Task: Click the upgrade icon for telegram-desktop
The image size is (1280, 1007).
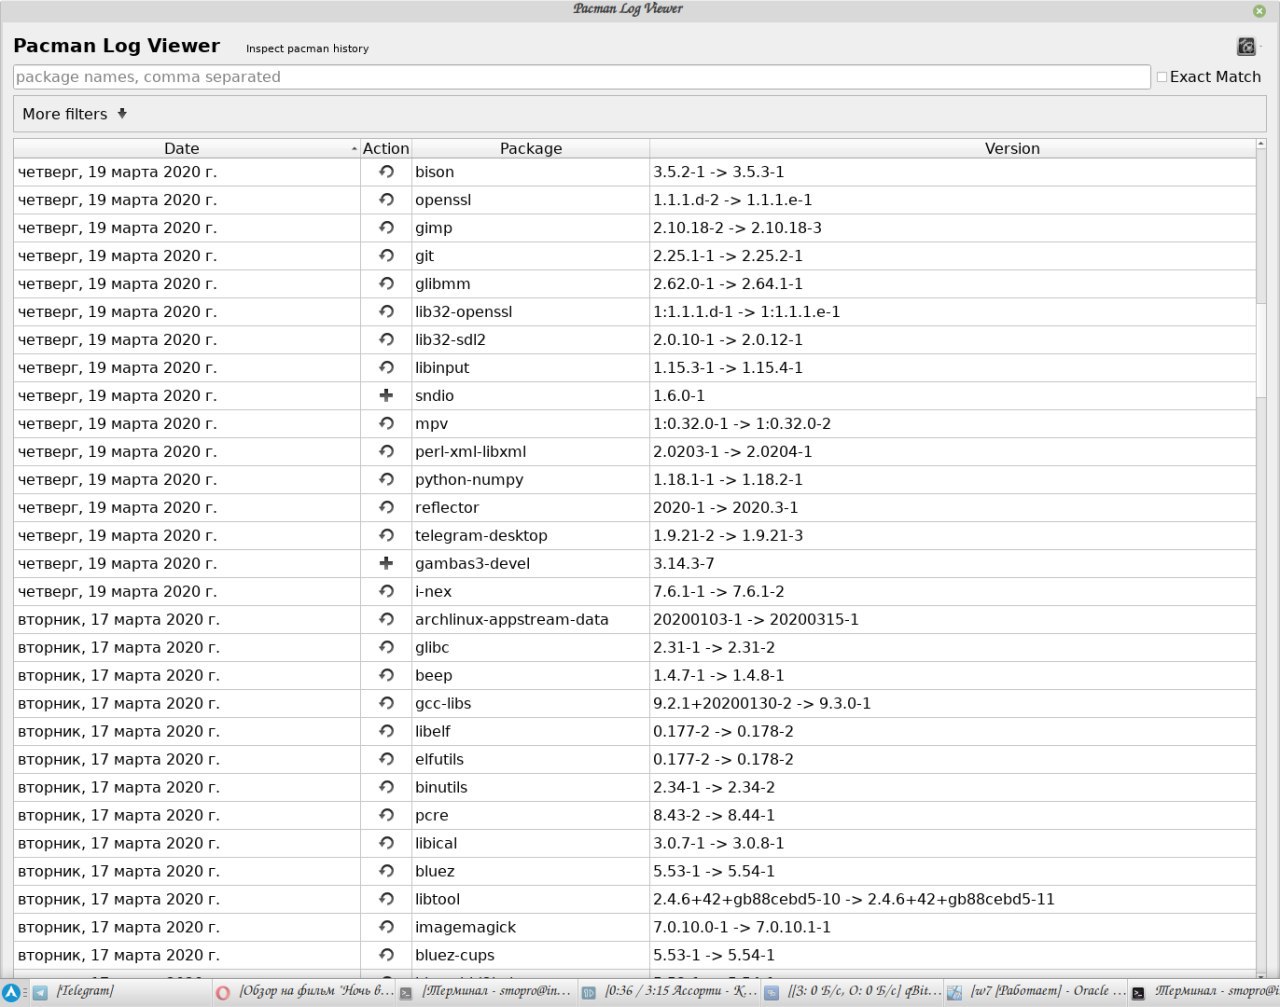Action: [386, 536]
